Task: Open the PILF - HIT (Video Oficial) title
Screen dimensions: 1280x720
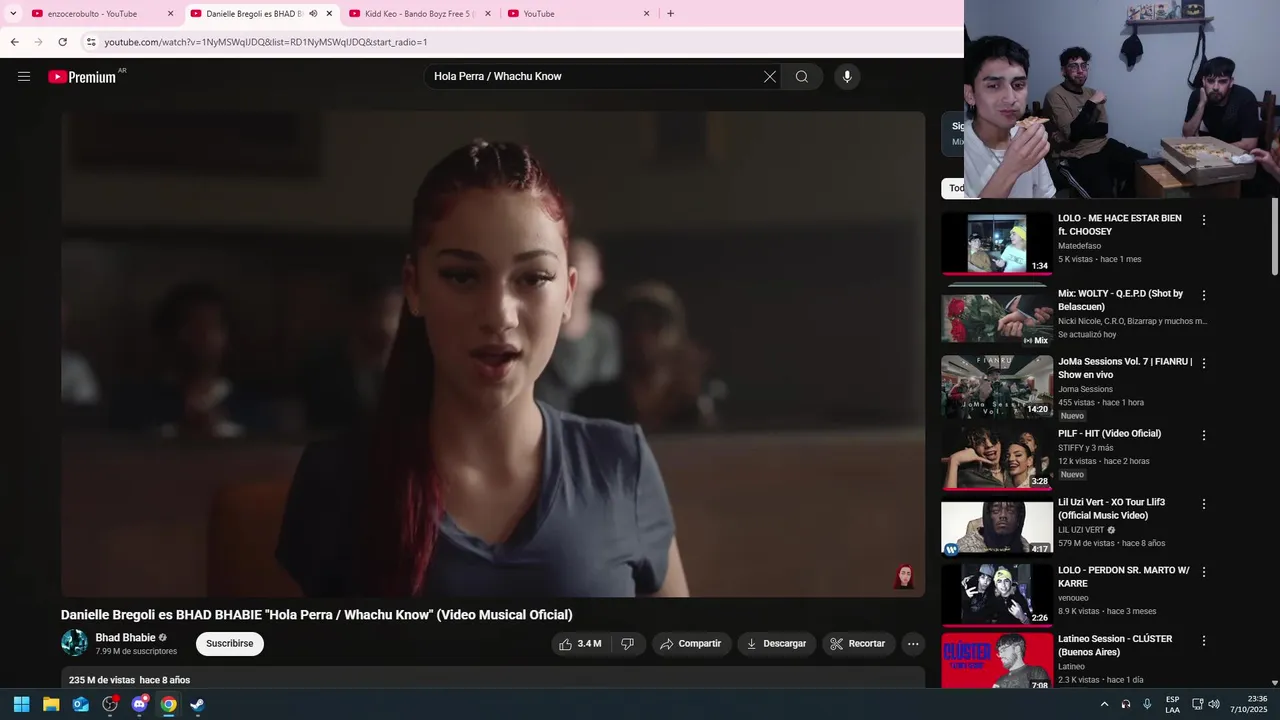Action: click(1110, 434)
